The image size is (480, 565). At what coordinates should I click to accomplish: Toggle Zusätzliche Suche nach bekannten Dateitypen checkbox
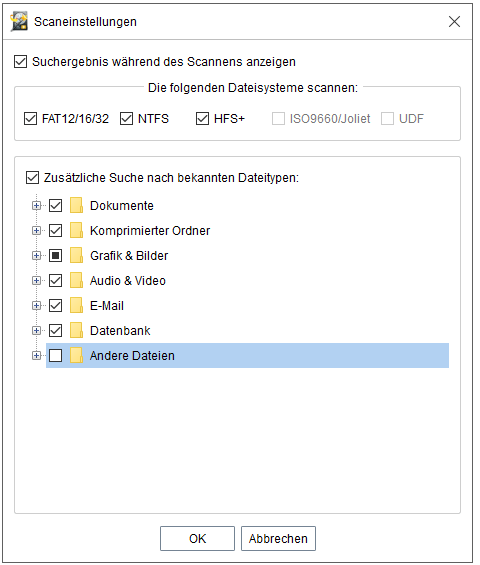click(32, 178)
